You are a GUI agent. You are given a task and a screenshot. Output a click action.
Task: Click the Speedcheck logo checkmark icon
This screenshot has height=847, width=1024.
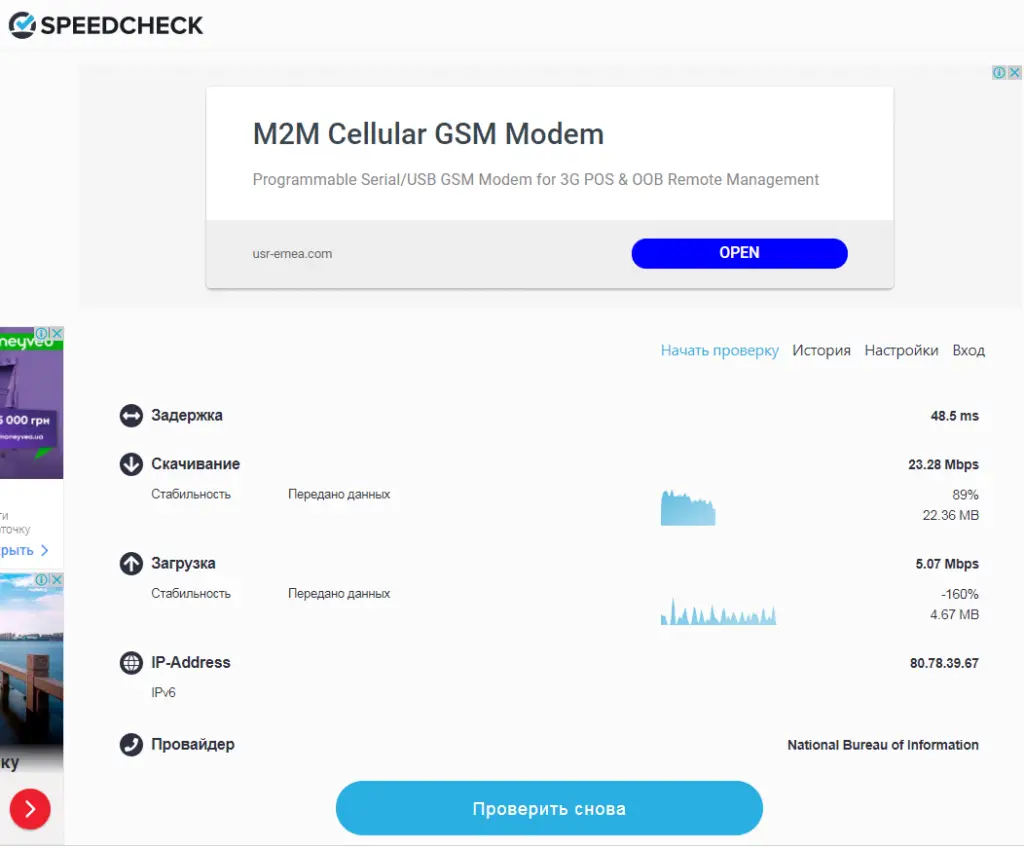pos(22,25)
